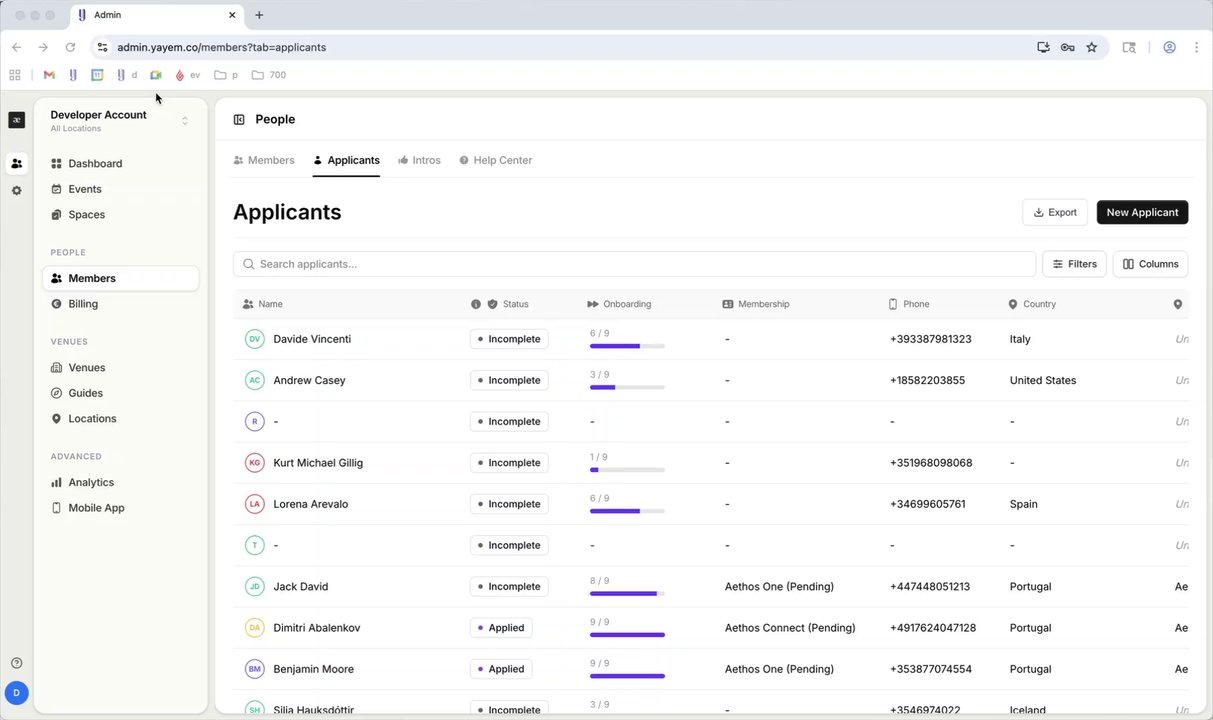Image resolution: width=1213 pixels, height=720 pixels.
Task: Bookmark this page with the star icon
Action: pos(1092,47)
